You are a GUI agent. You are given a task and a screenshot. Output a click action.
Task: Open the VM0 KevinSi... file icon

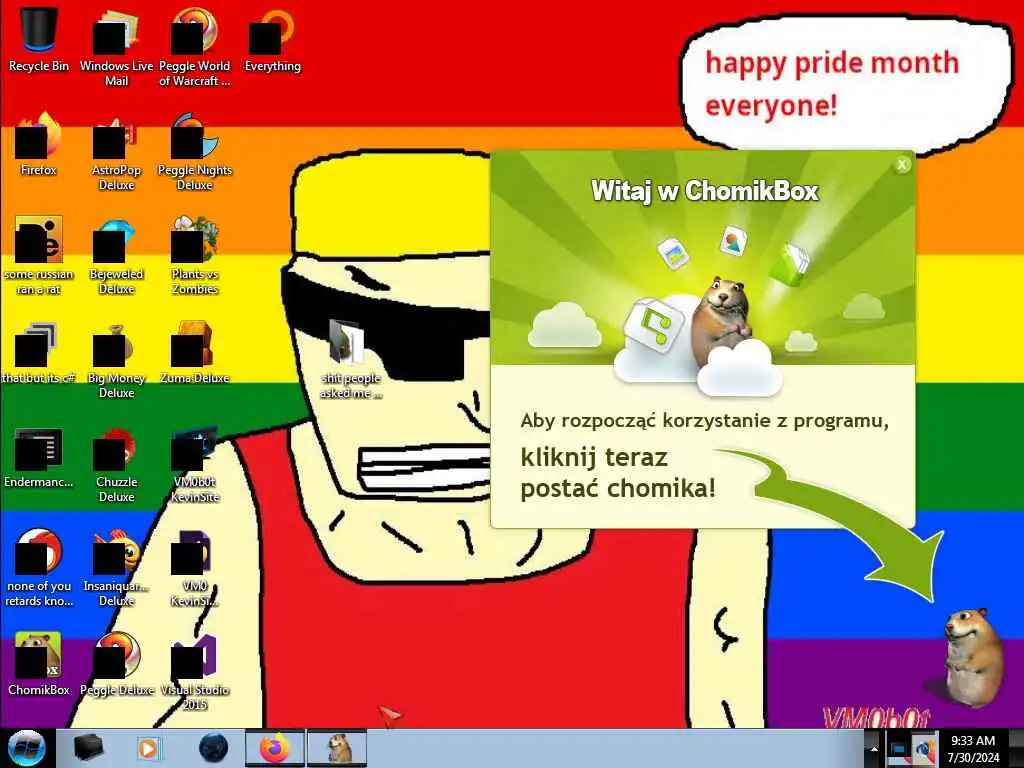coord(195,568)
